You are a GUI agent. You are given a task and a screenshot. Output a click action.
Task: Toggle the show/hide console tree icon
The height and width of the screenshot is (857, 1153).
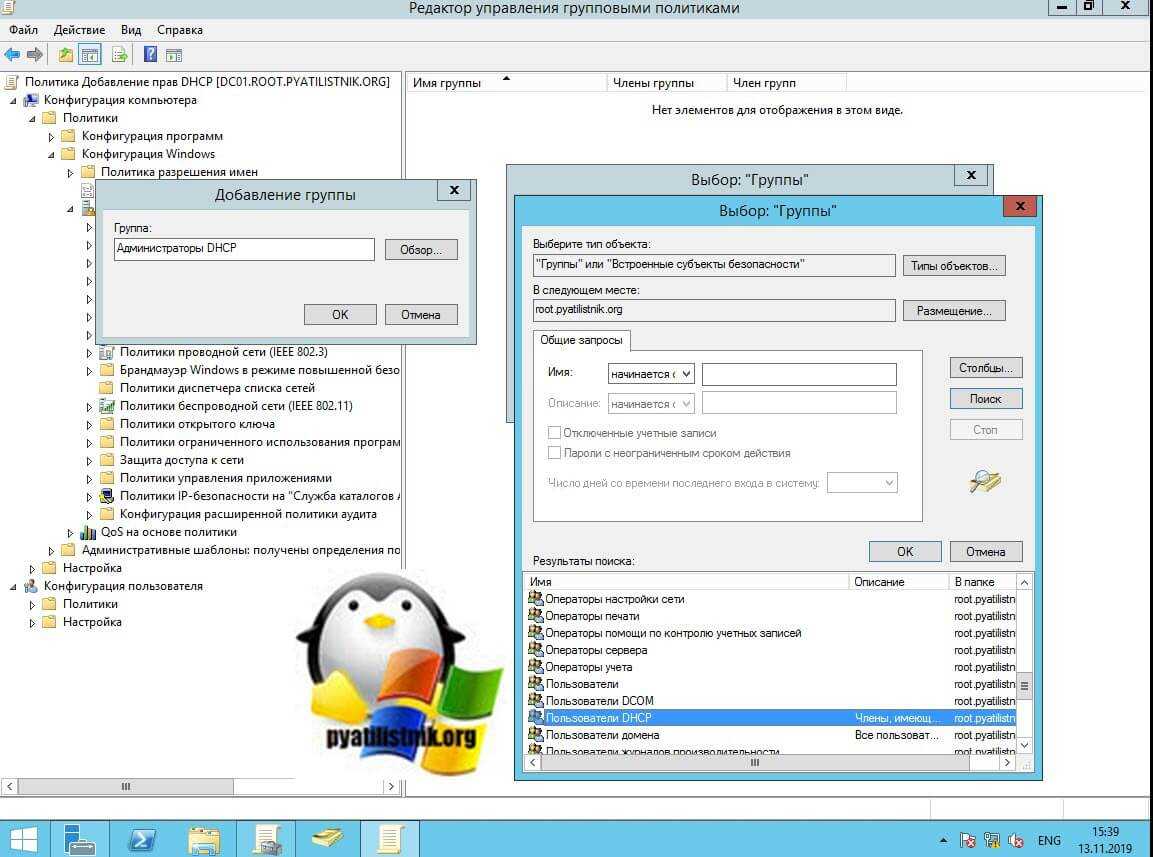[90, 55]
